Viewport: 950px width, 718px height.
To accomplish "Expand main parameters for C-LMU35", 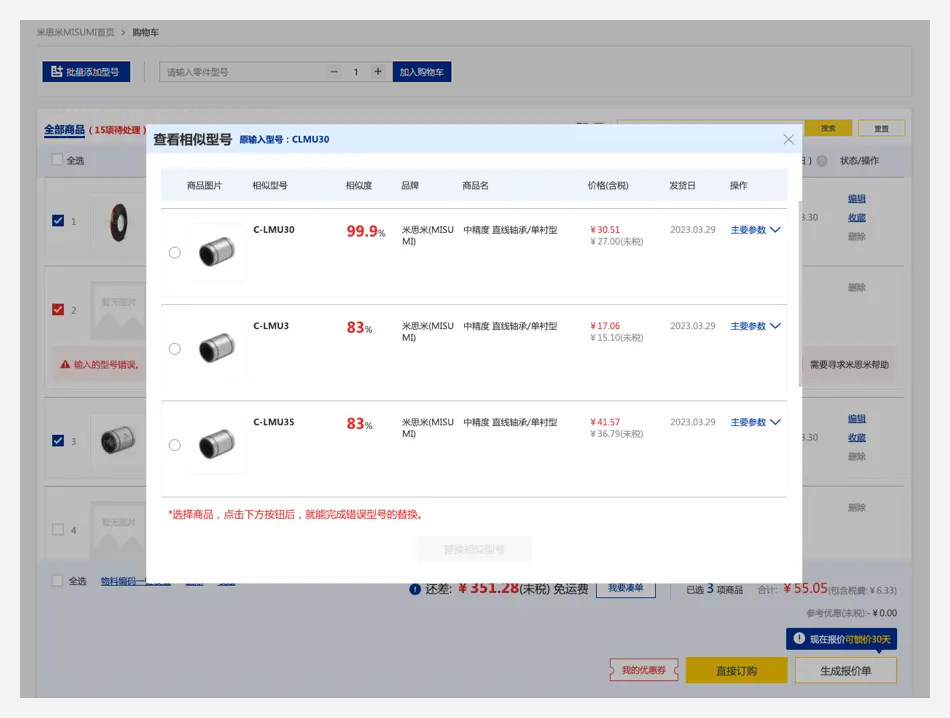I will click(x=755, y=422).
